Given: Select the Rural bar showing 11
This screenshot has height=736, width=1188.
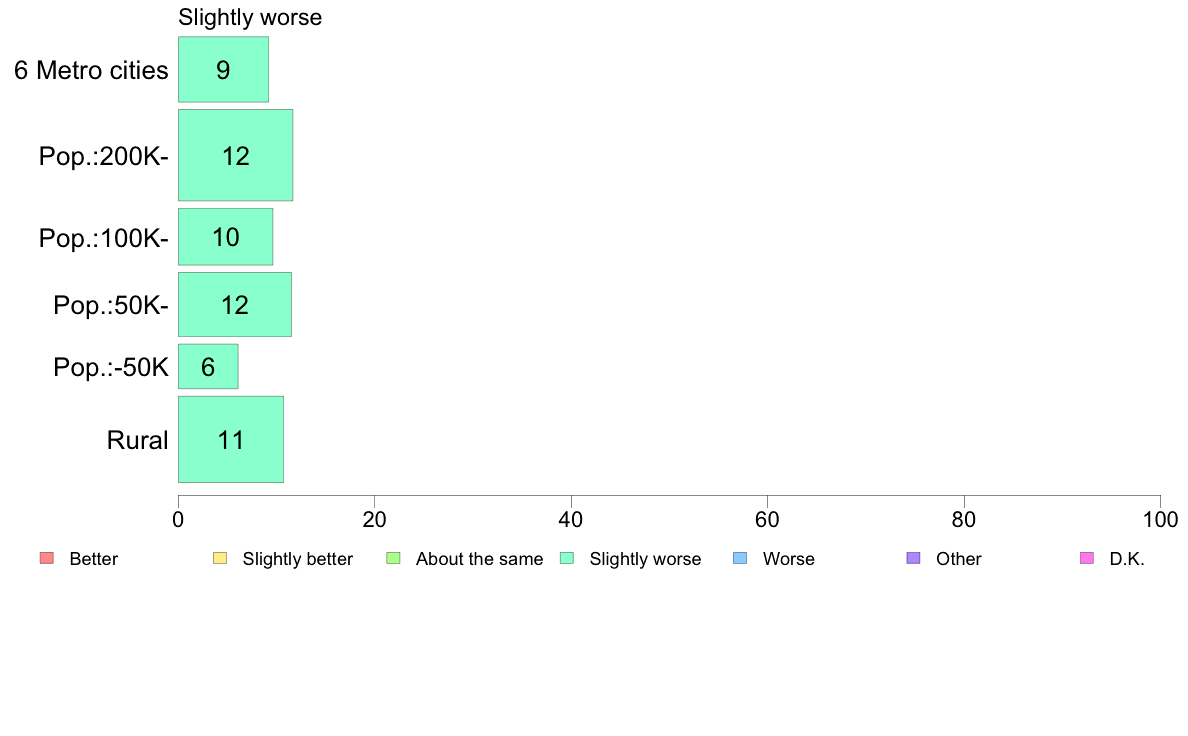Looking at the screenshot, I should (x=231, y=440).
